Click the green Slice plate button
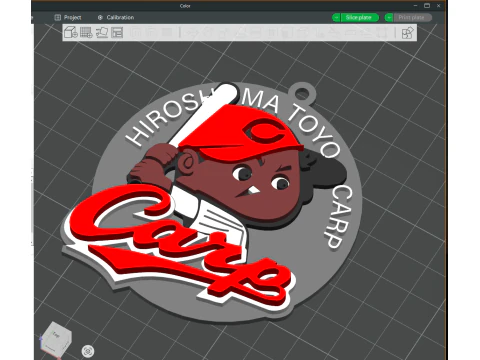Image resolution: width=480 pixels, height=360 pixels. pos(360,17)
